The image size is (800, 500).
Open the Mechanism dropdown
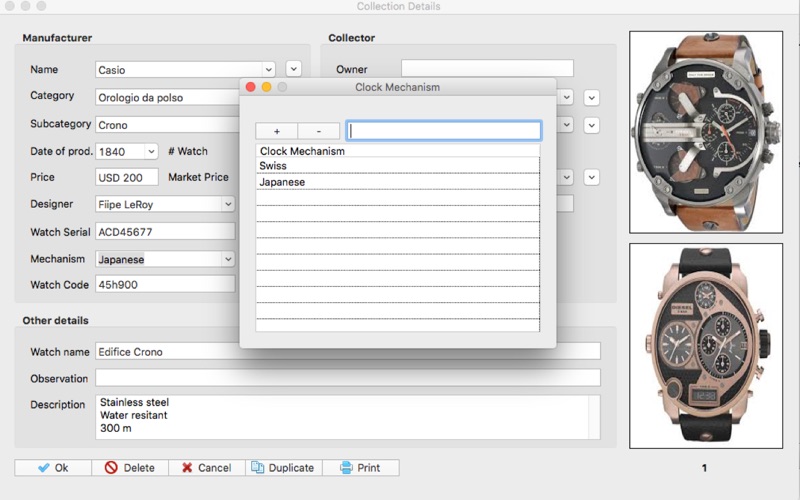point(228,259)
